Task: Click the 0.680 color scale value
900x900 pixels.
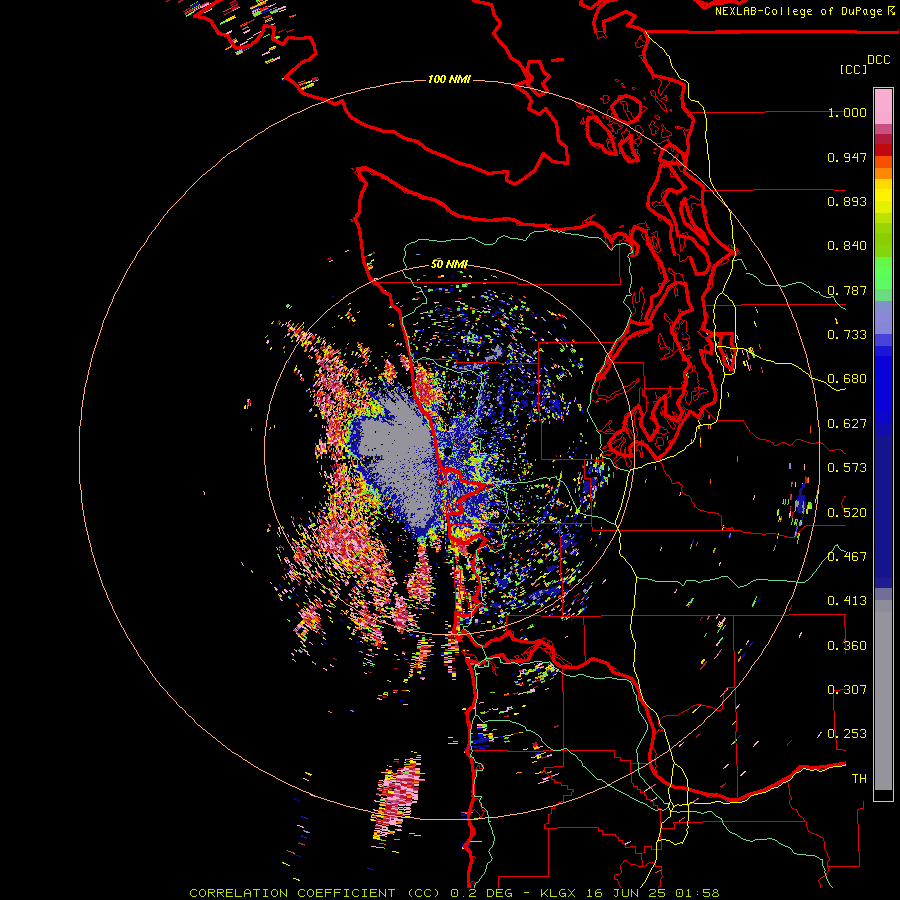Action: click(x=847, y=379)
